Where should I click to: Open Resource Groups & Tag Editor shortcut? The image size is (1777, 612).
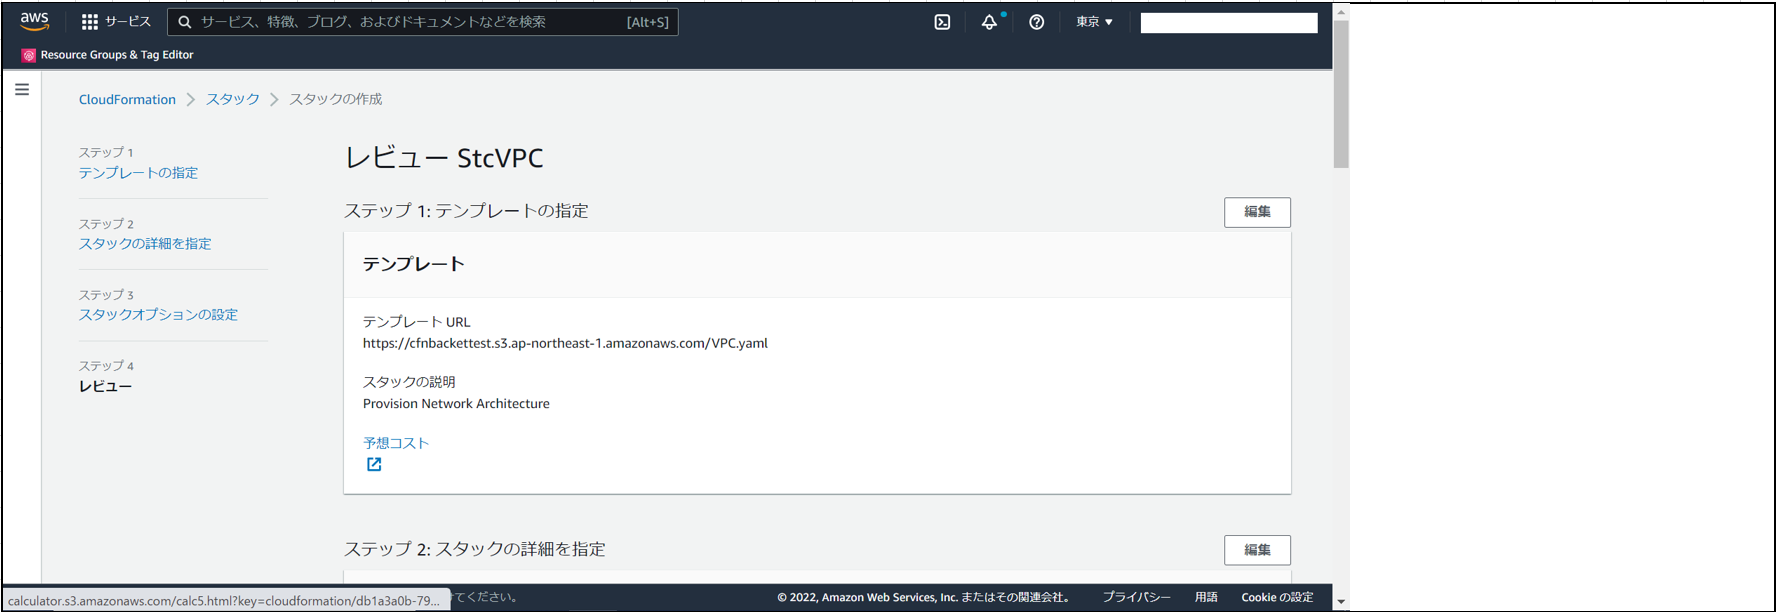(117, 55)
